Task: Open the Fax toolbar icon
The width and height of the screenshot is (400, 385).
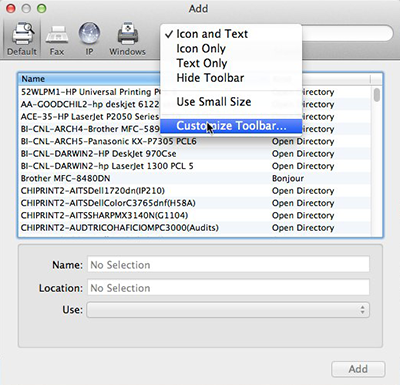Action: pos(57,39)
